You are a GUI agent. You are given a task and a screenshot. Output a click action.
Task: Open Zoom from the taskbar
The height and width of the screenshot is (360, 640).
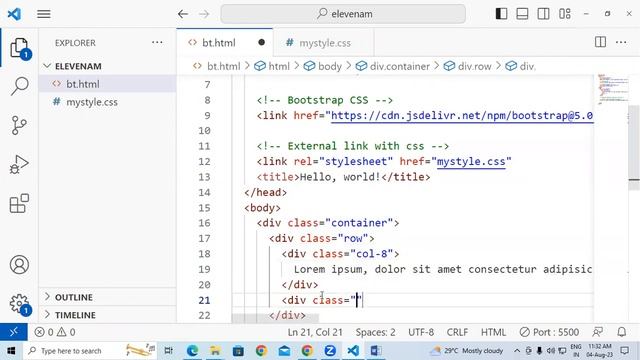tap(330, 351)
